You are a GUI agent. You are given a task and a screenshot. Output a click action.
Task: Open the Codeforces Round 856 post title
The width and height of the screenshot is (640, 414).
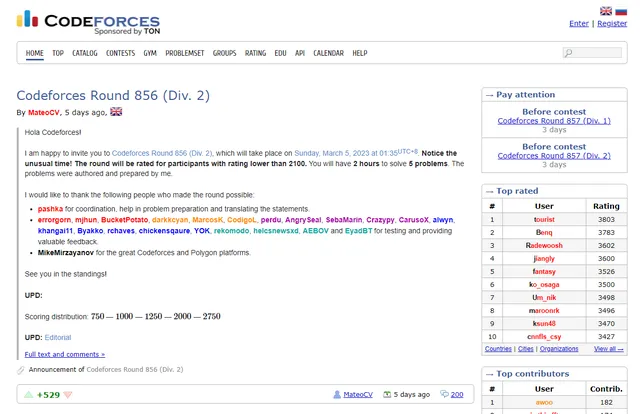(x=113, y=96)
